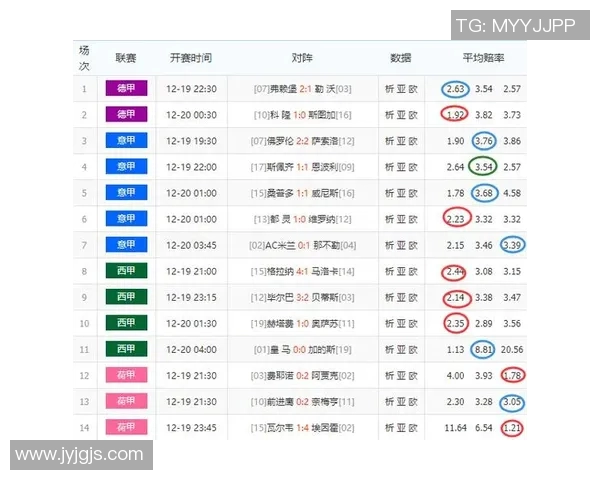Viewport: 600px width, 480px height.
Task: Click the blue-circled 2.63 home odds
Action: point(455,89)
